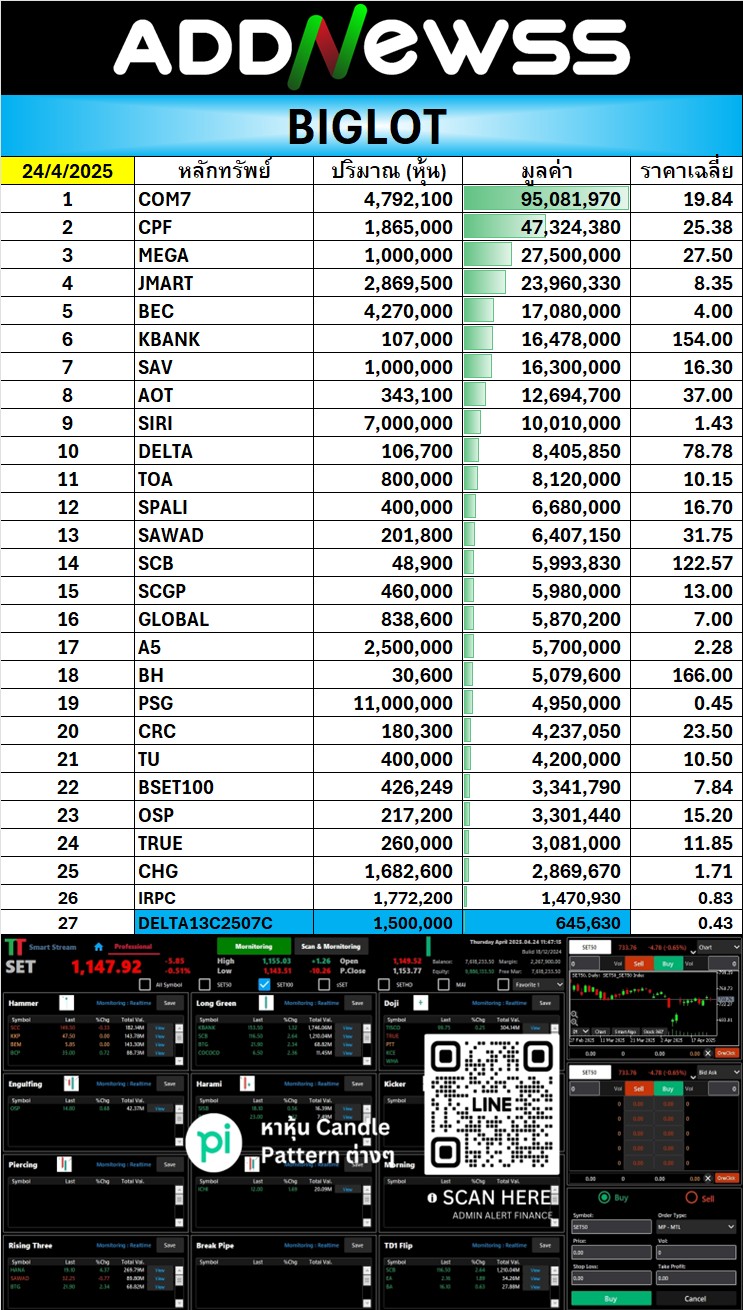Save the Engulfing pattern scan

point(169,1083)
